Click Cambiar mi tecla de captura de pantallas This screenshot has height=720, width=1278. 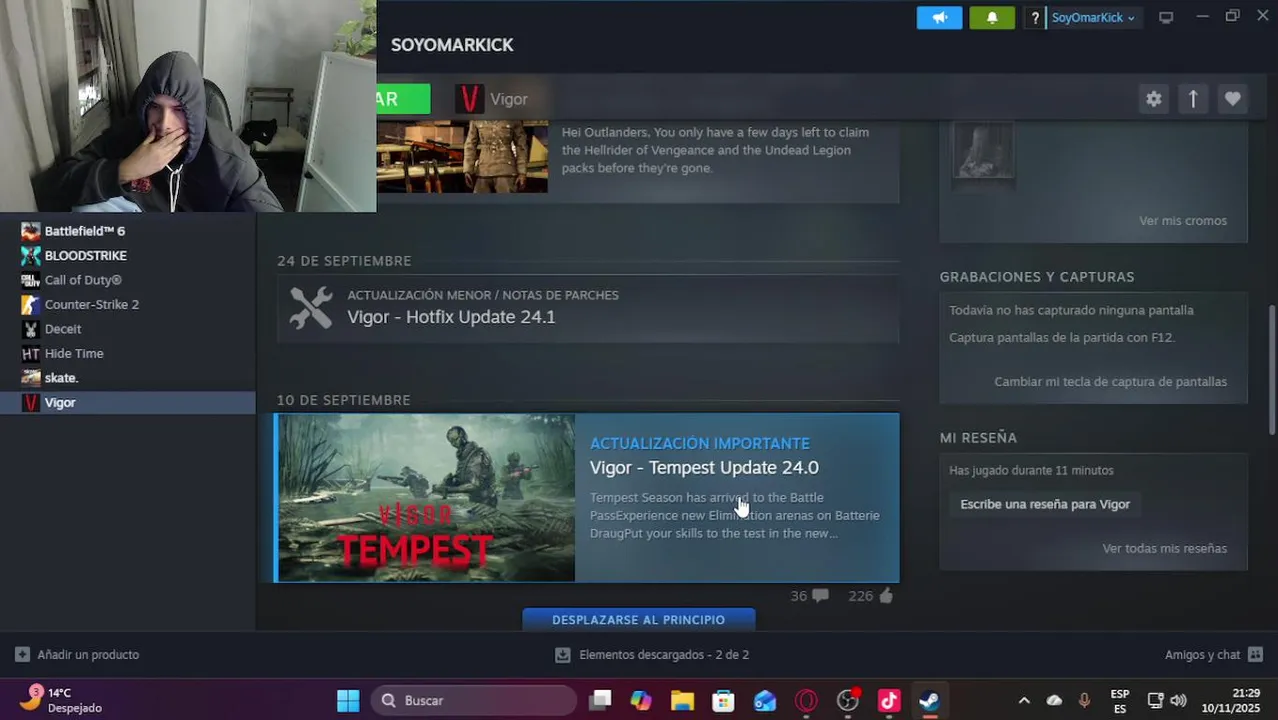pos(1110,382)
